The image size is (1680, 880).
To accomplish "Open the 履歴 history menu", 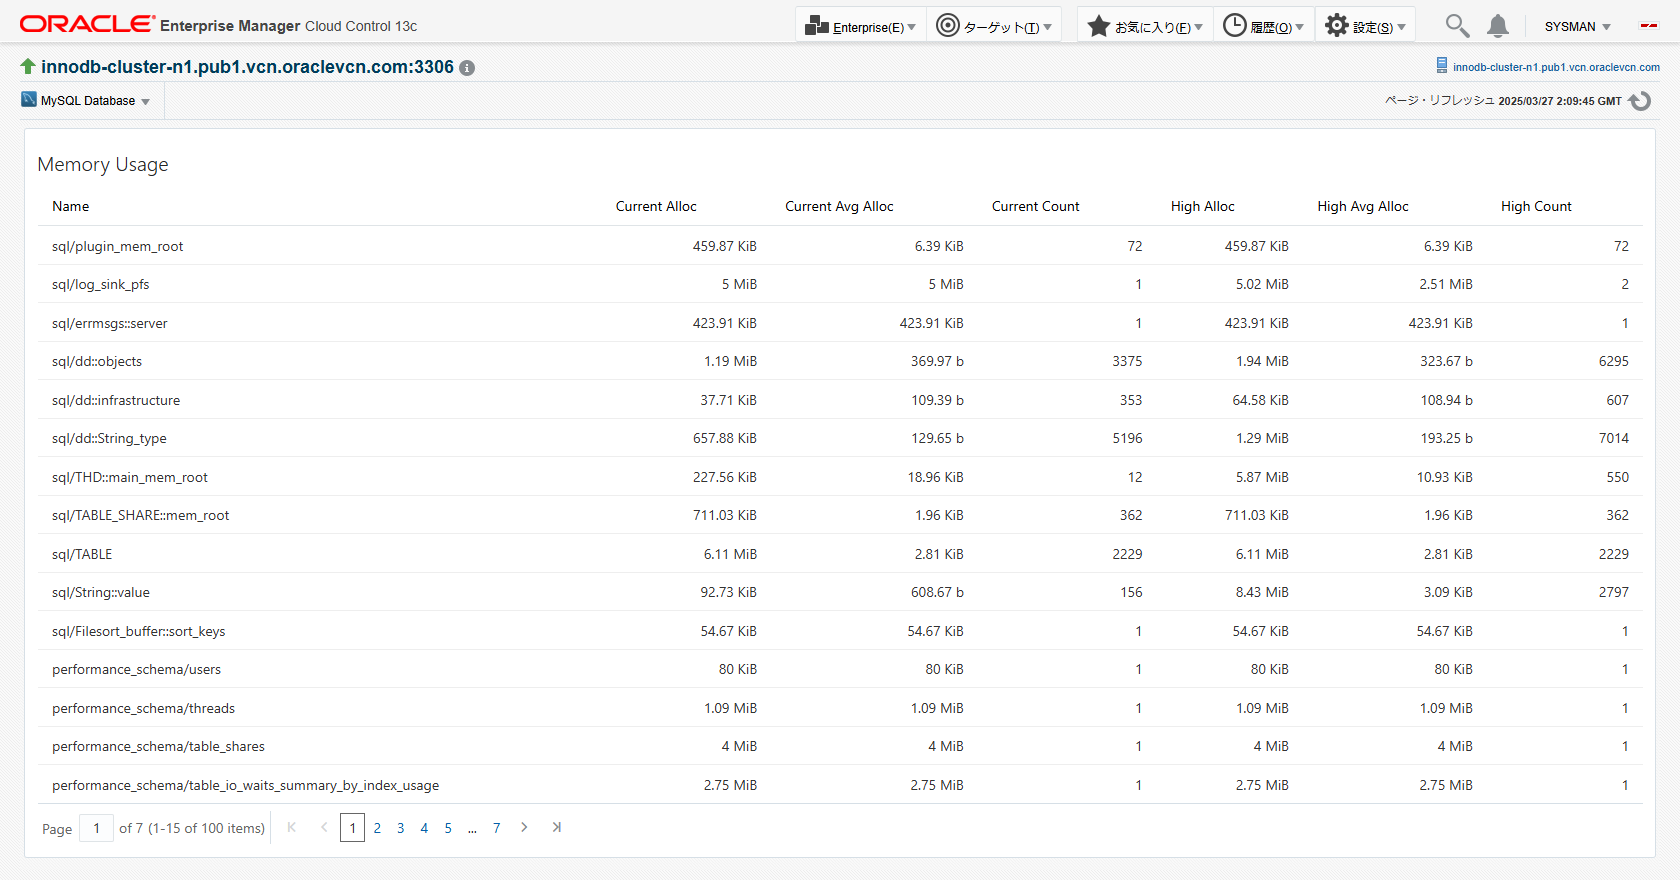I will [1263, 26].
